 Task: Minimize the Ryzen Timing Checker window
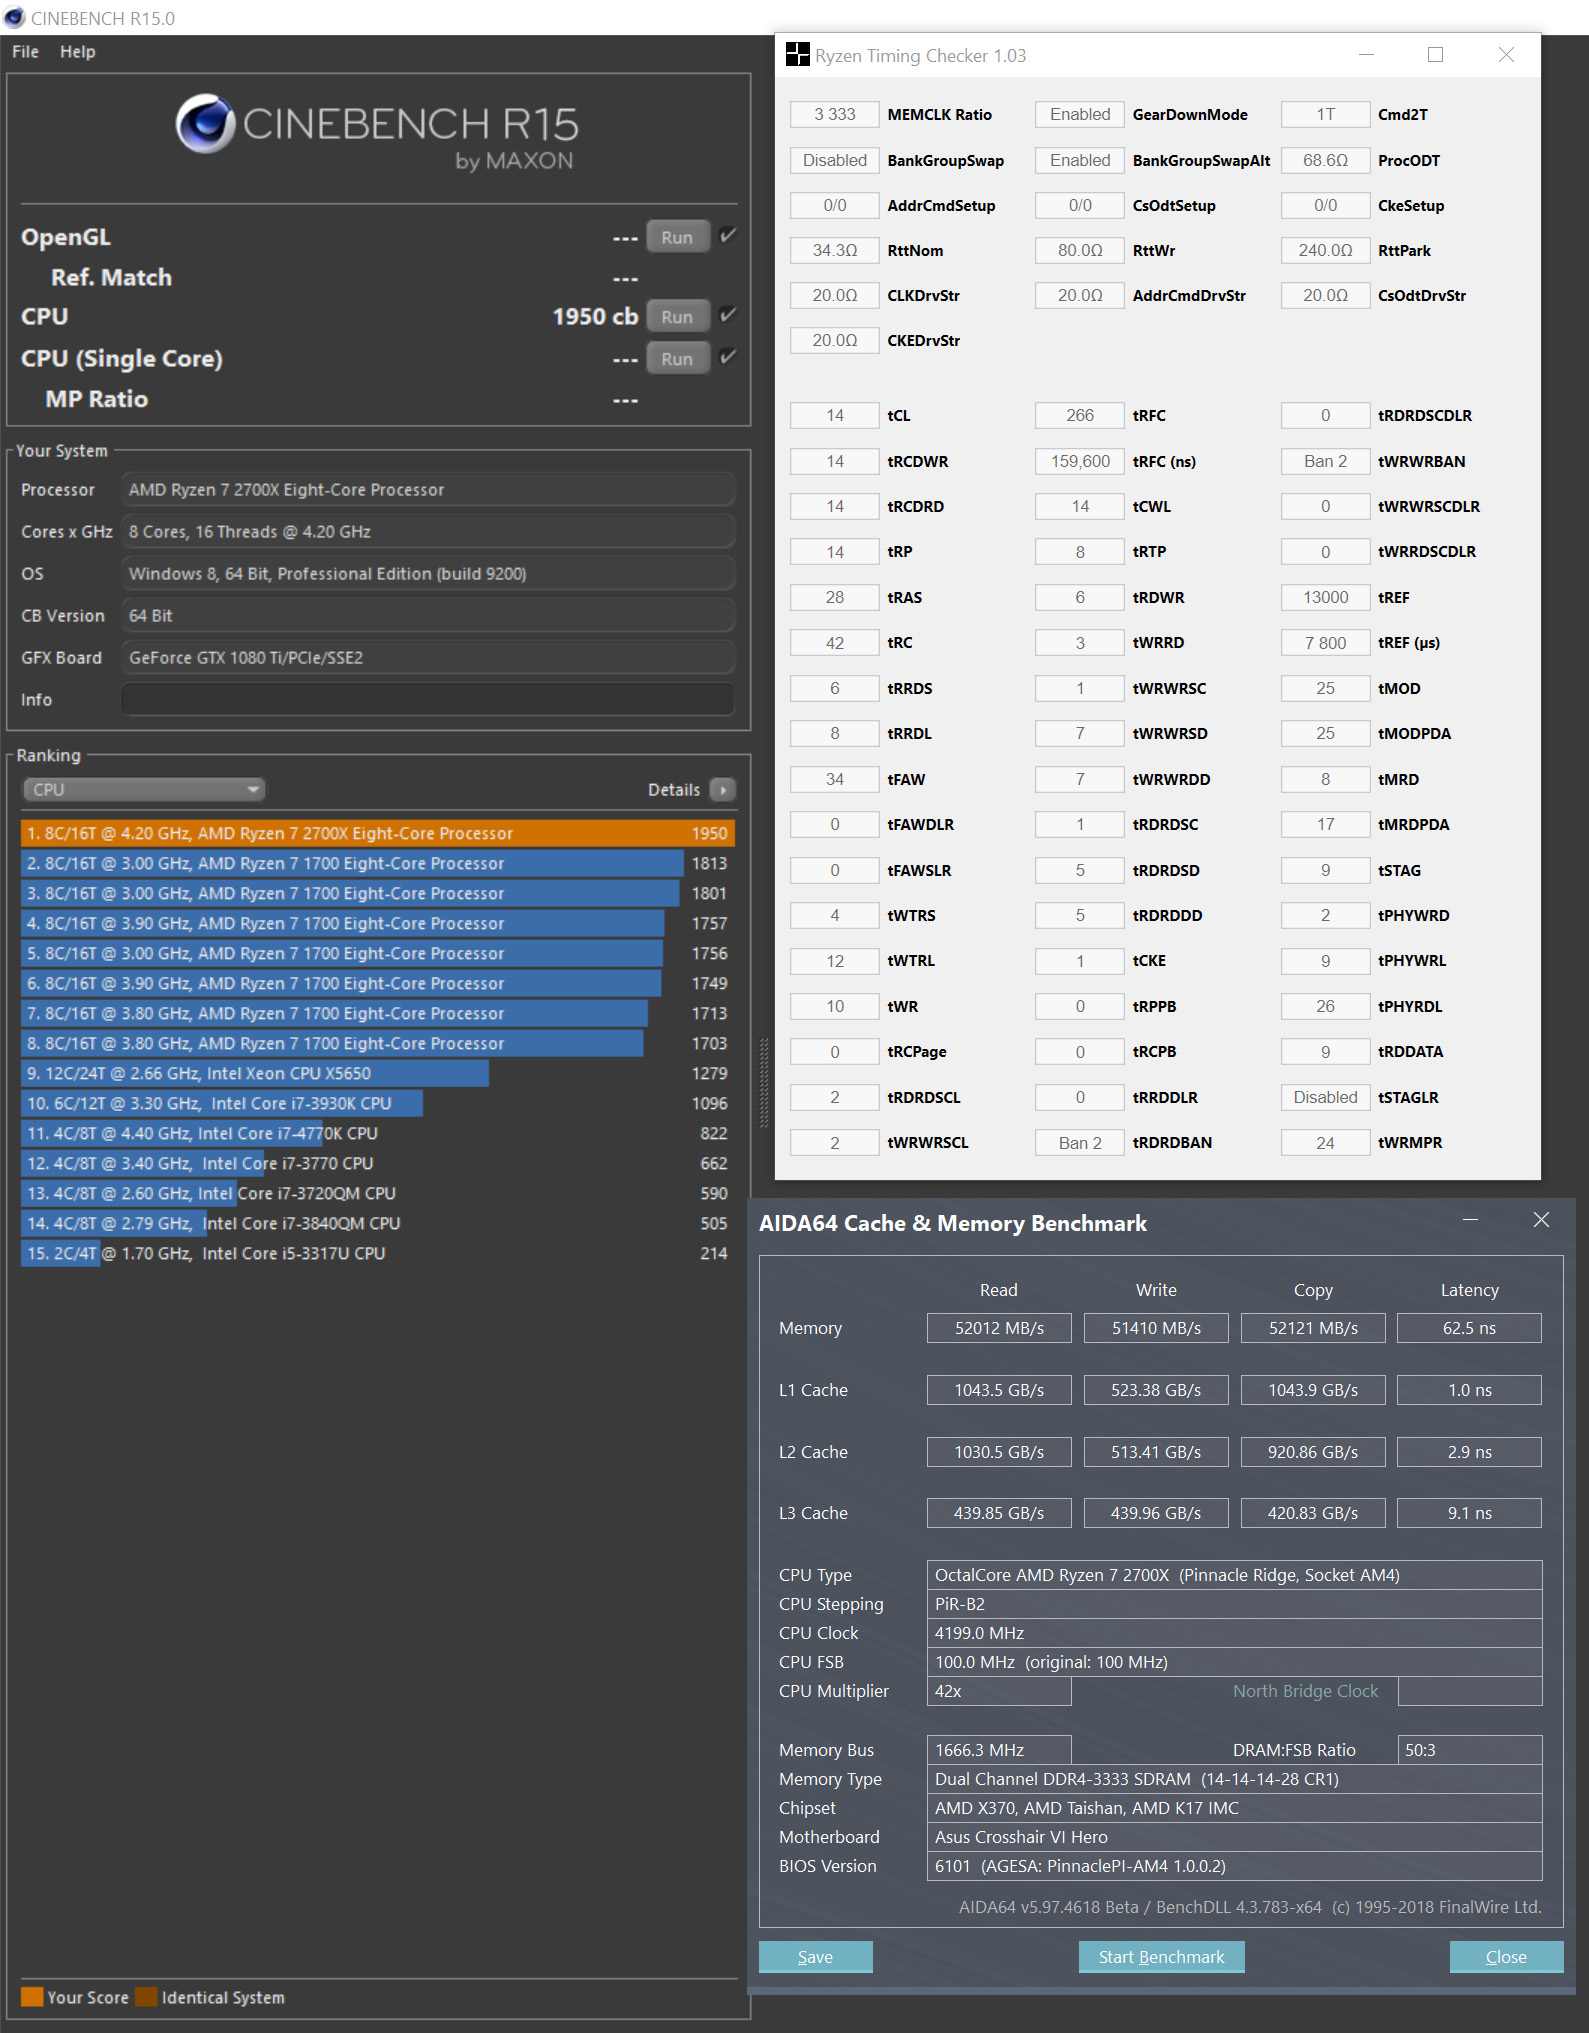(1366, 55)
